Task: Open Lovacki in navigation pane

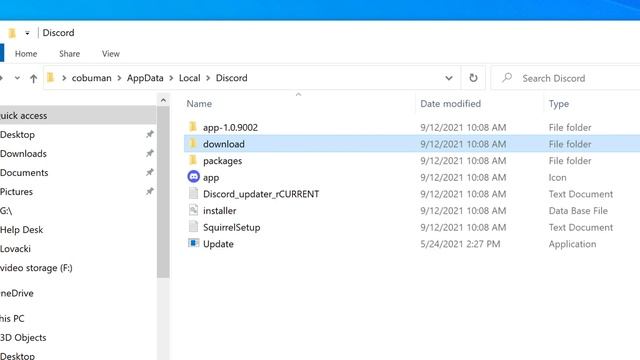Action: [15, 249]
